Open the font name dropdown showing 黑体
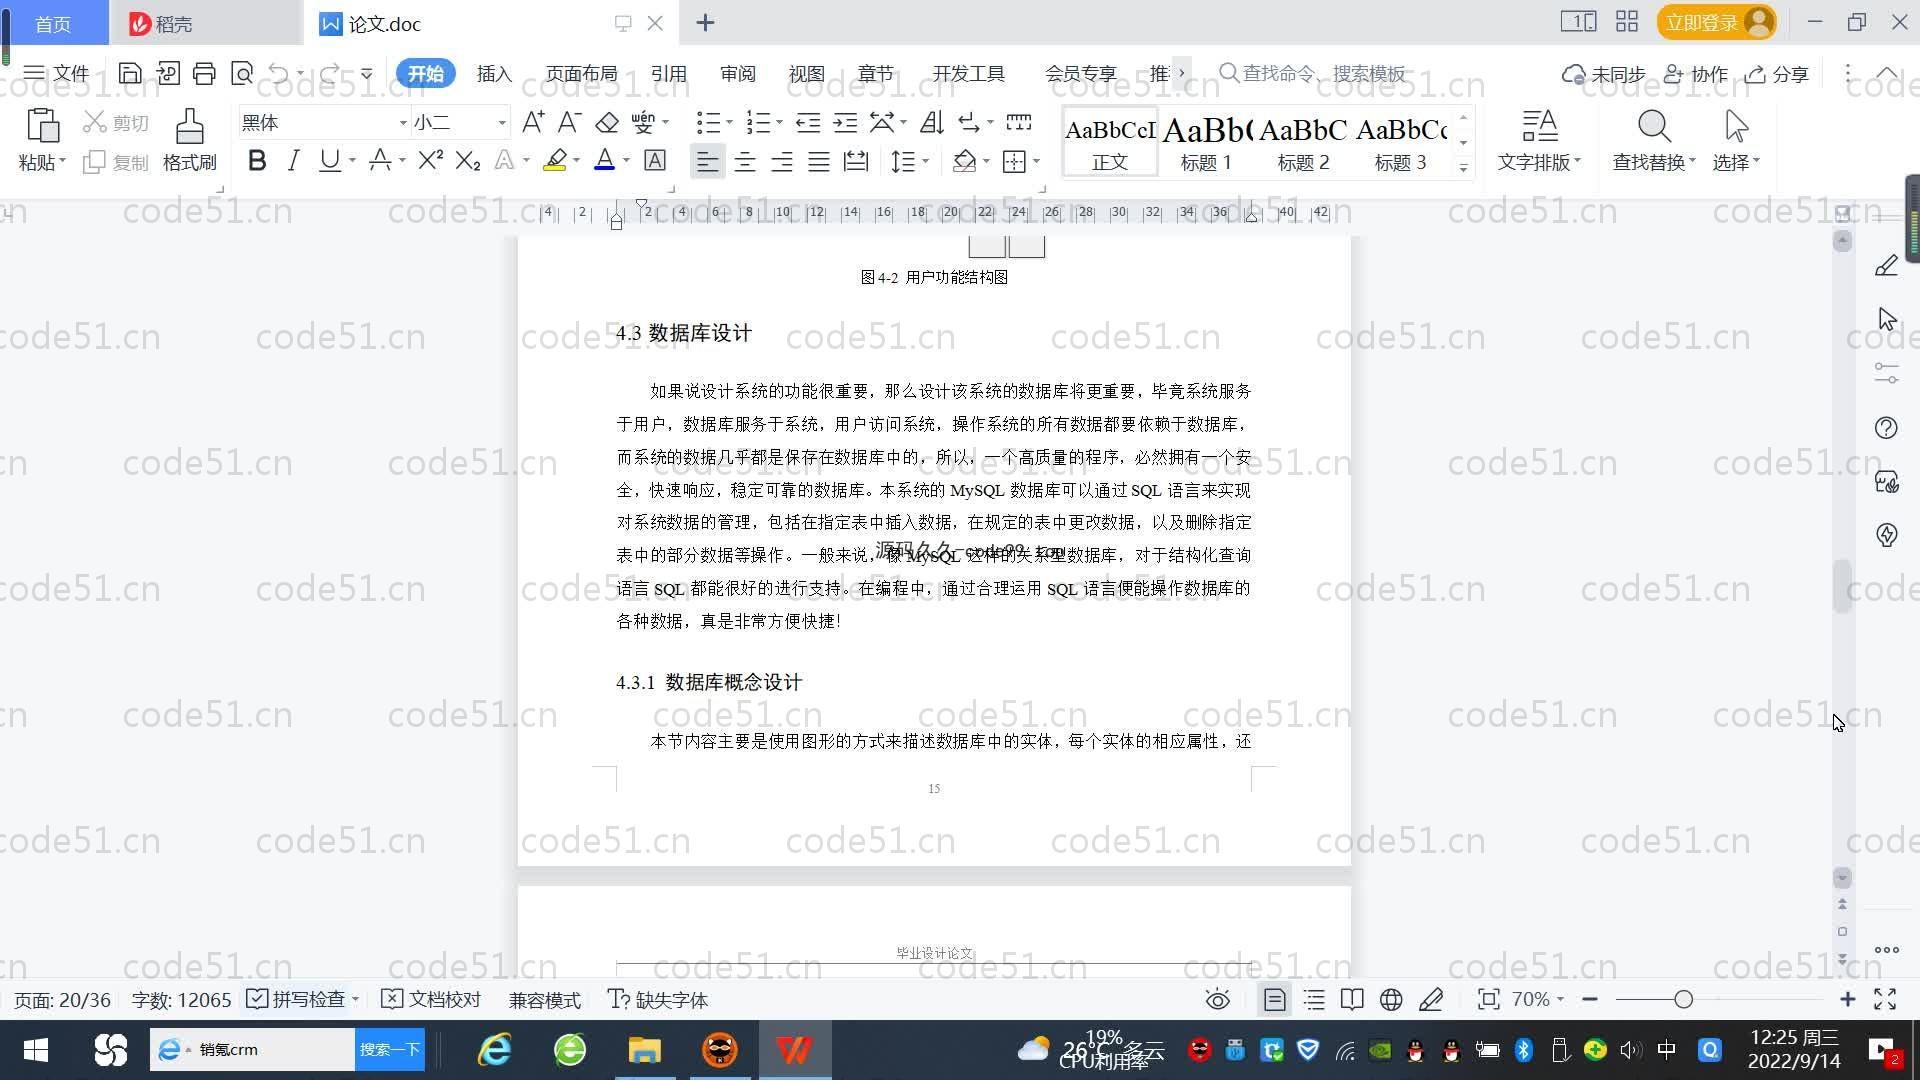Screen dimensions: 1920x1080 403,123
